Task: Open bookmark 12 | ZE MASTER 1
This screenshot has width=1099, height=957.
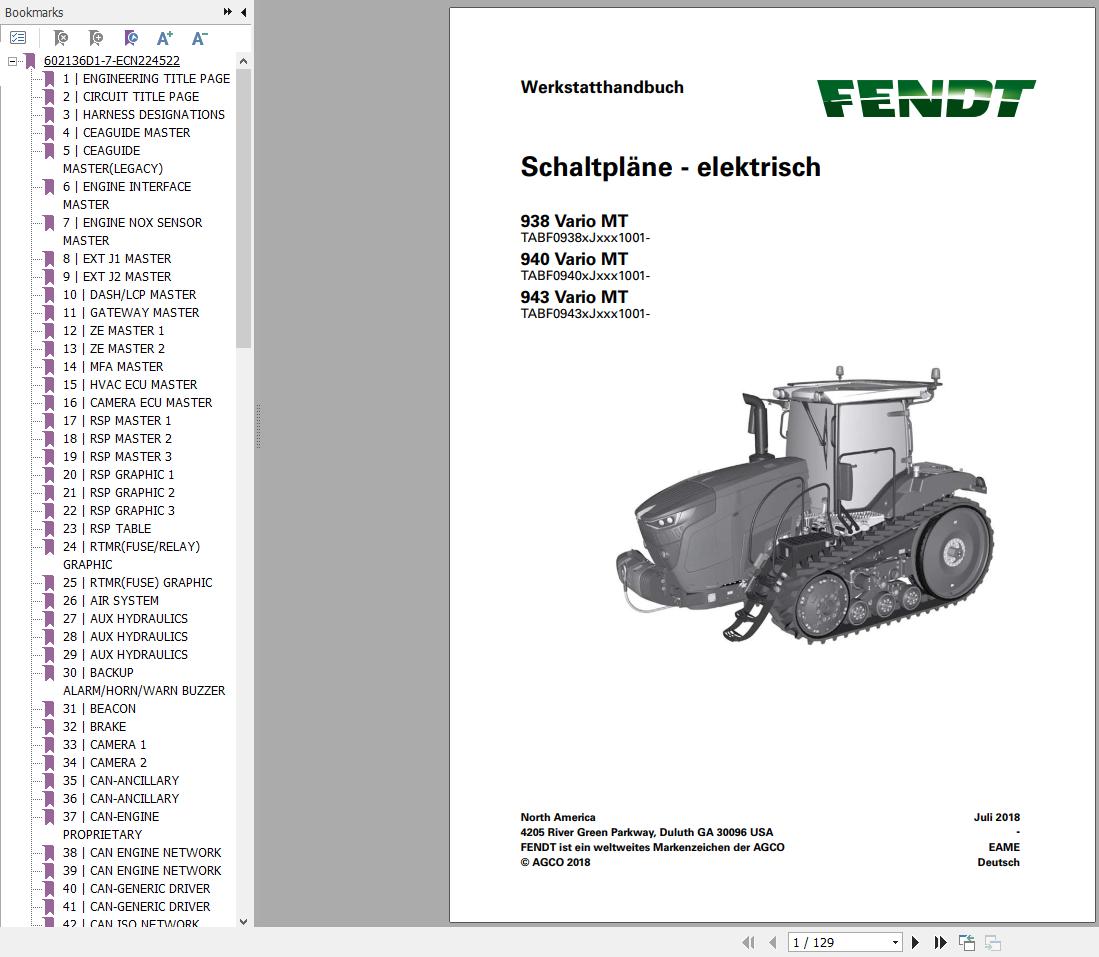Action: [x=114, y=330]
